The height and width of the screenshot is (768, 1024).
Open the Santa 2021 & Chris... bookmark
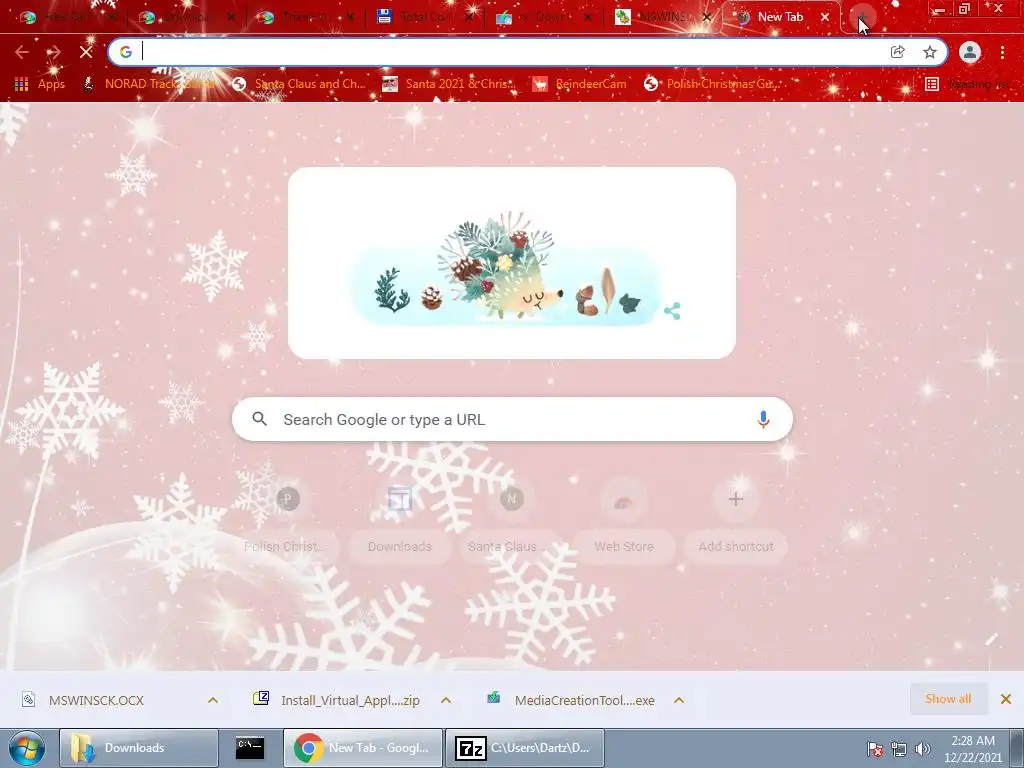click(449, 84)
